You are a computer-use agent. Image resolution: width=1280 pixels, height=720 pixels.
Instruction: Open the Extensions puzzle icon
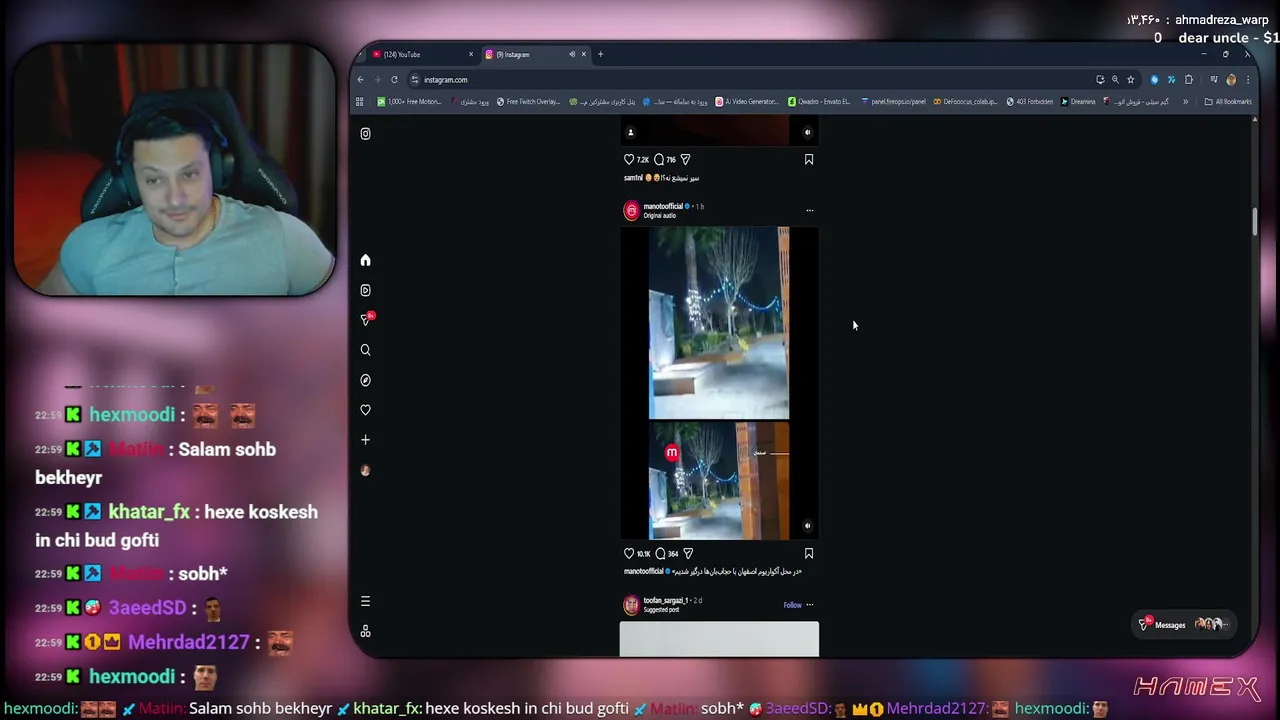(1189, 79)
